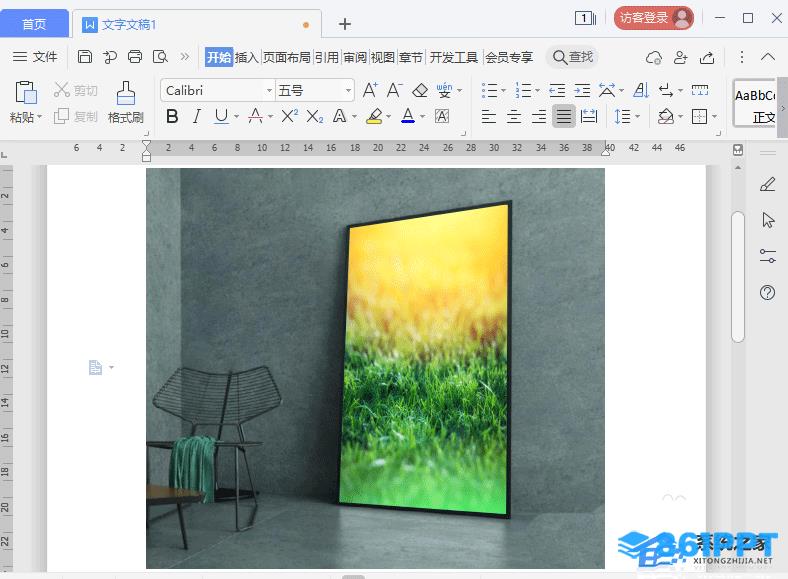788x579 pixels.
Task: Open the Calibri font name dropdown
Action: pos(269,91)
